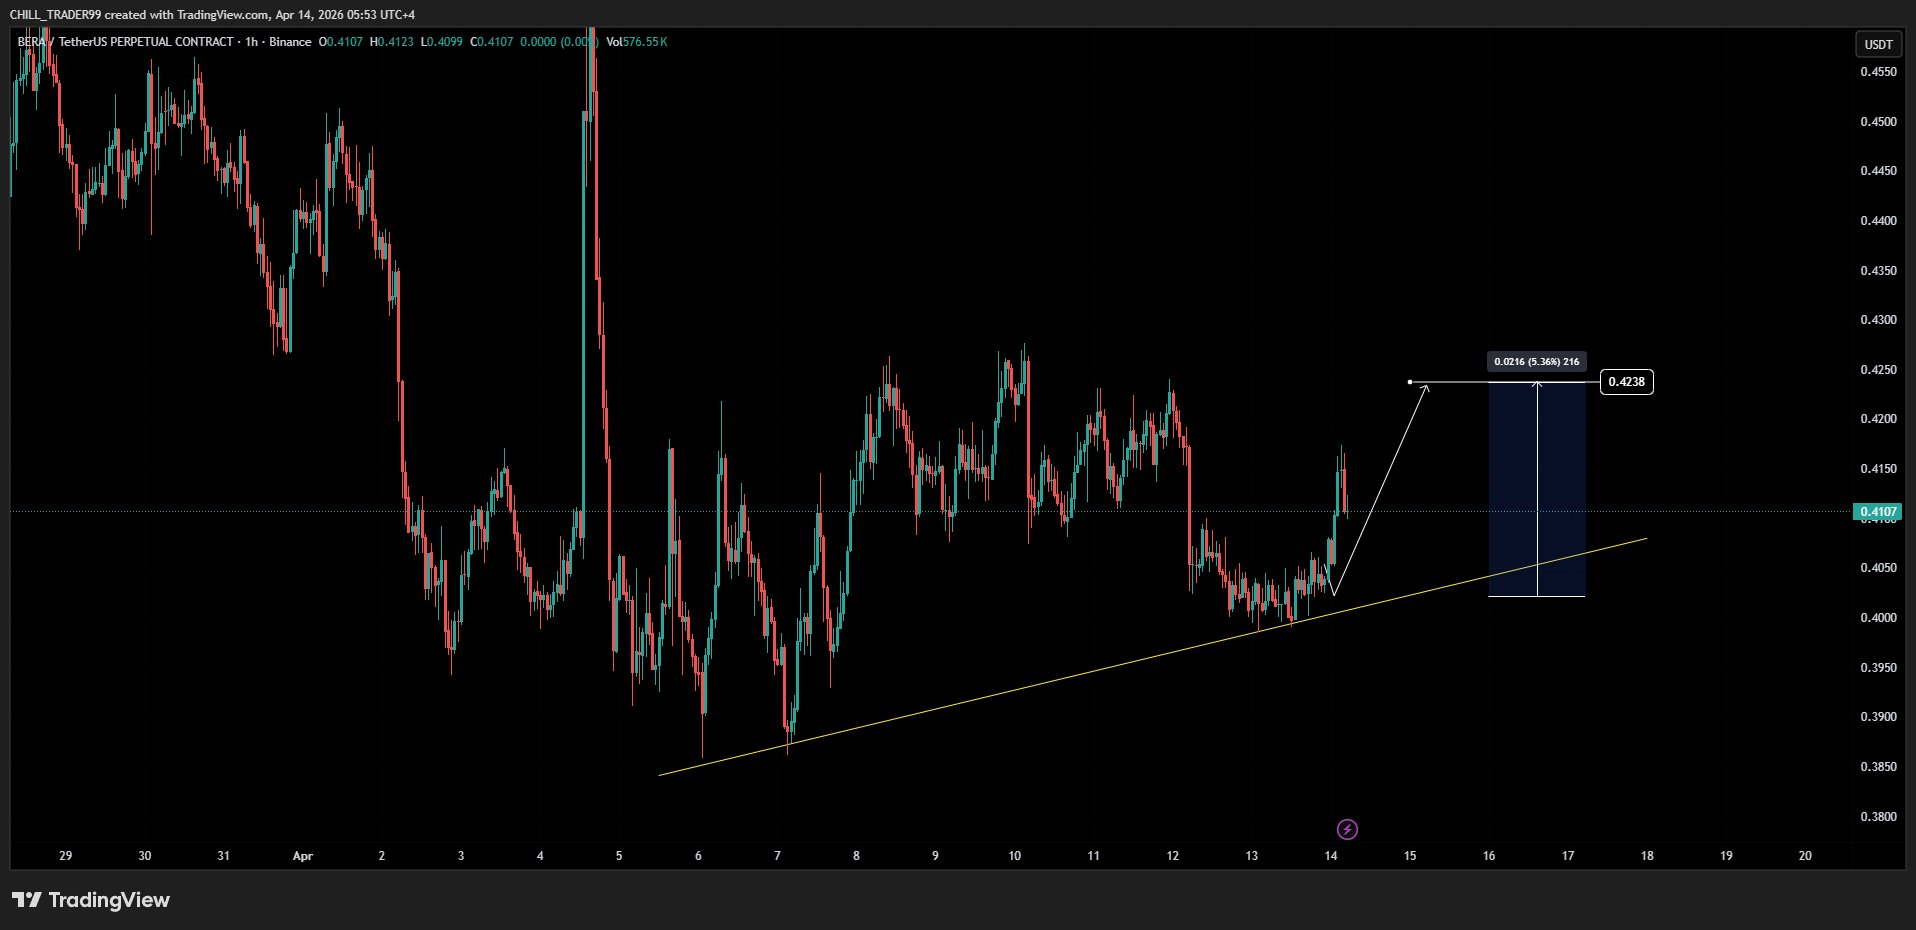Select the 0.0216 (5.36%) measurement label
Viewport: 1916px width, 930px height.
1536,362
